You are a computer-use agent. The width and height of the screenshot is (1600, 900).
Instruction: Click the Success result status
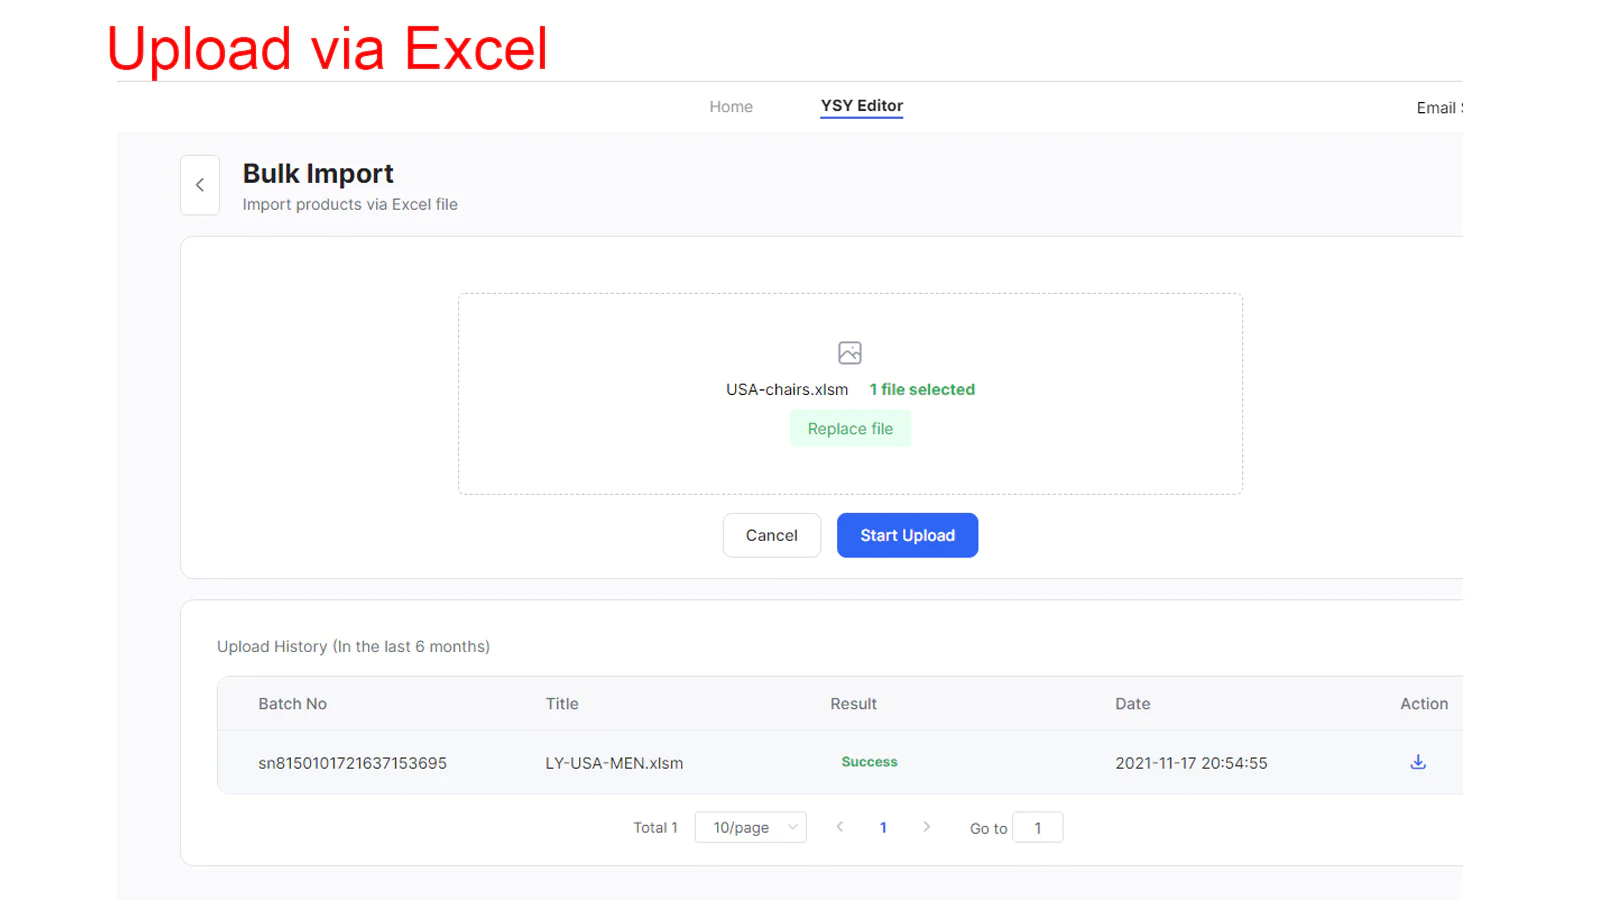click(869, 762)
